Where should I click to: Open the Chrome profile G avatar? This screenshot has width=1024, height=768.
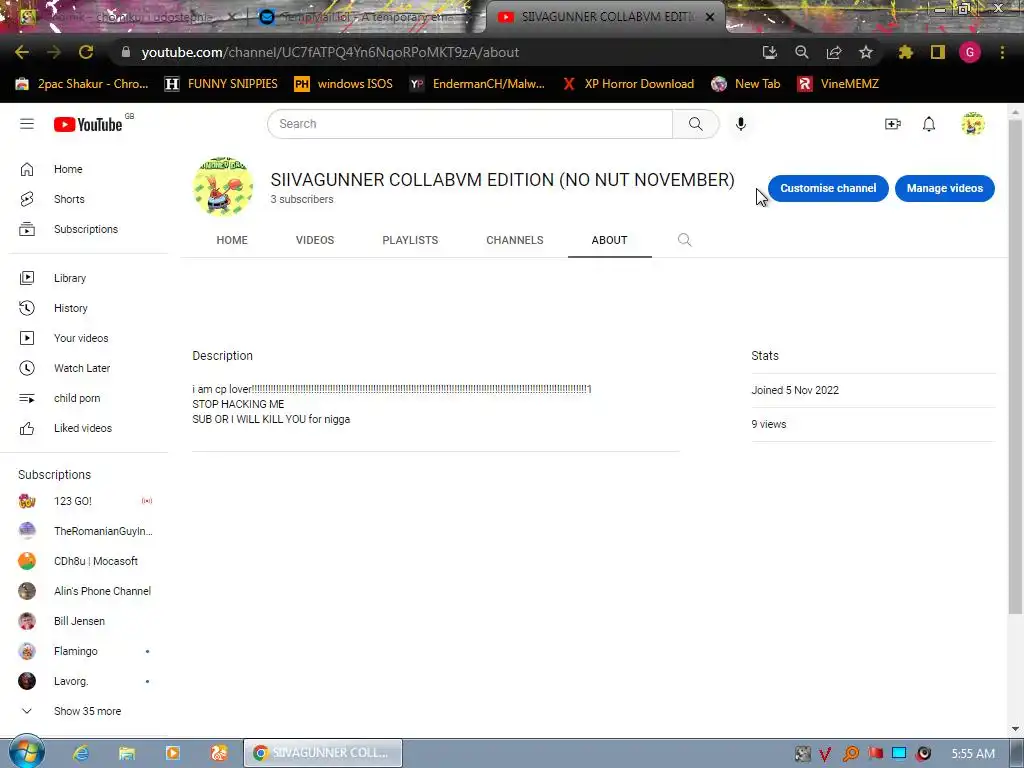click(x=970, y=52)
